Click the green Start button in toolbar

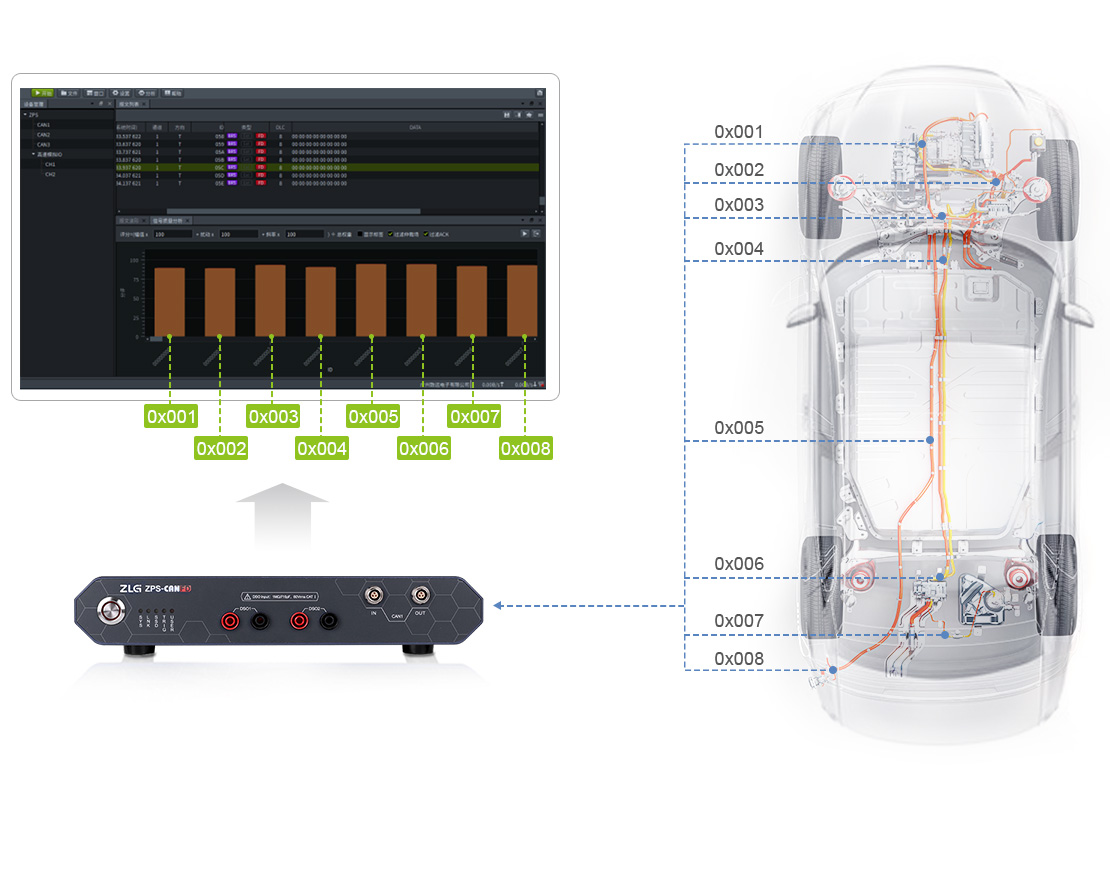click(42, 92)
